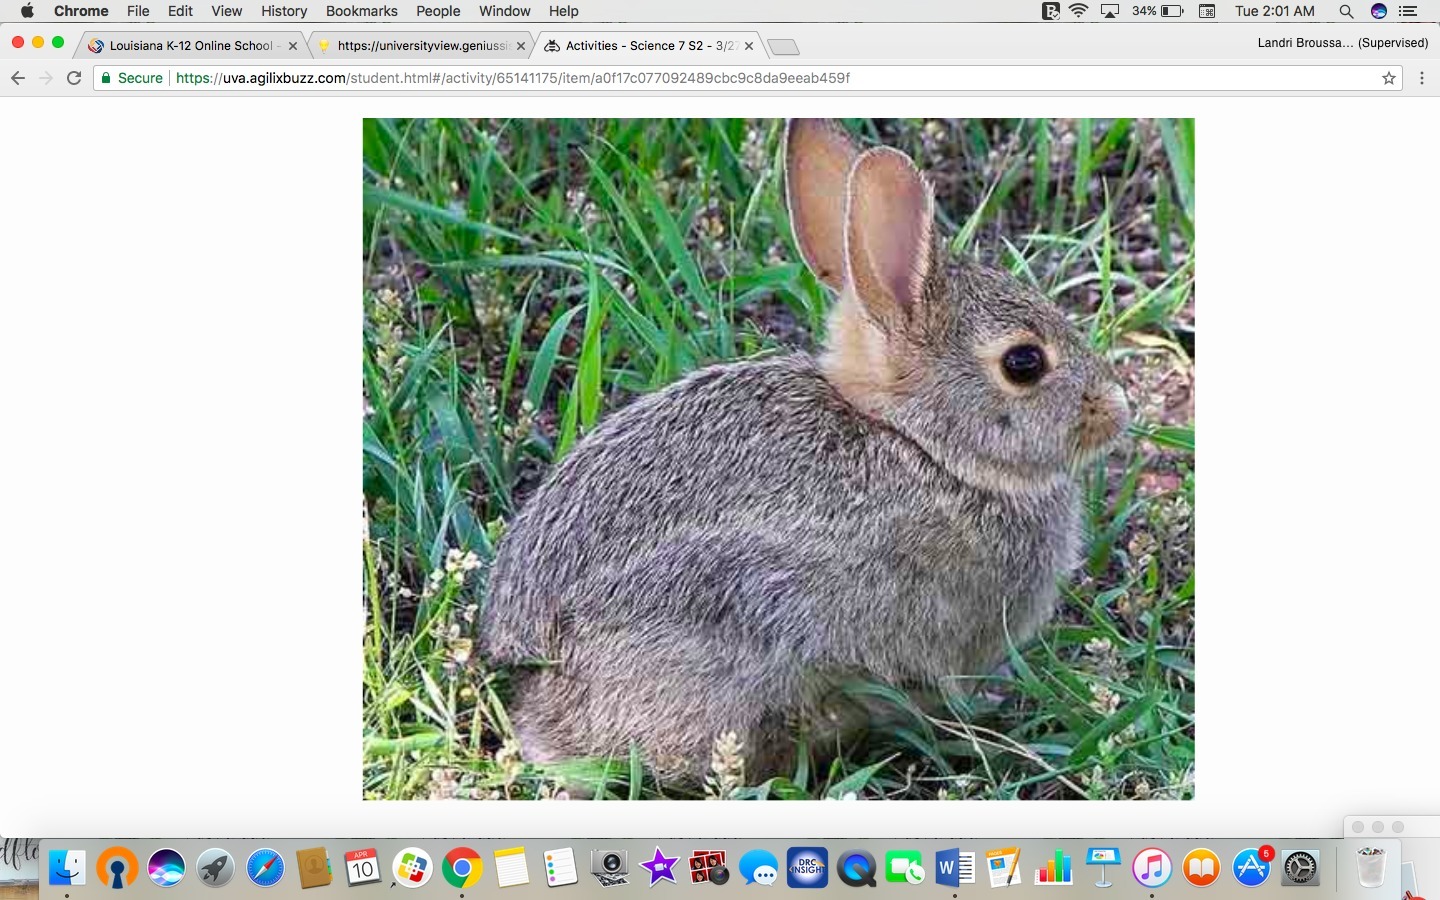
Task: Open the File menu
Action: (138, 11)
